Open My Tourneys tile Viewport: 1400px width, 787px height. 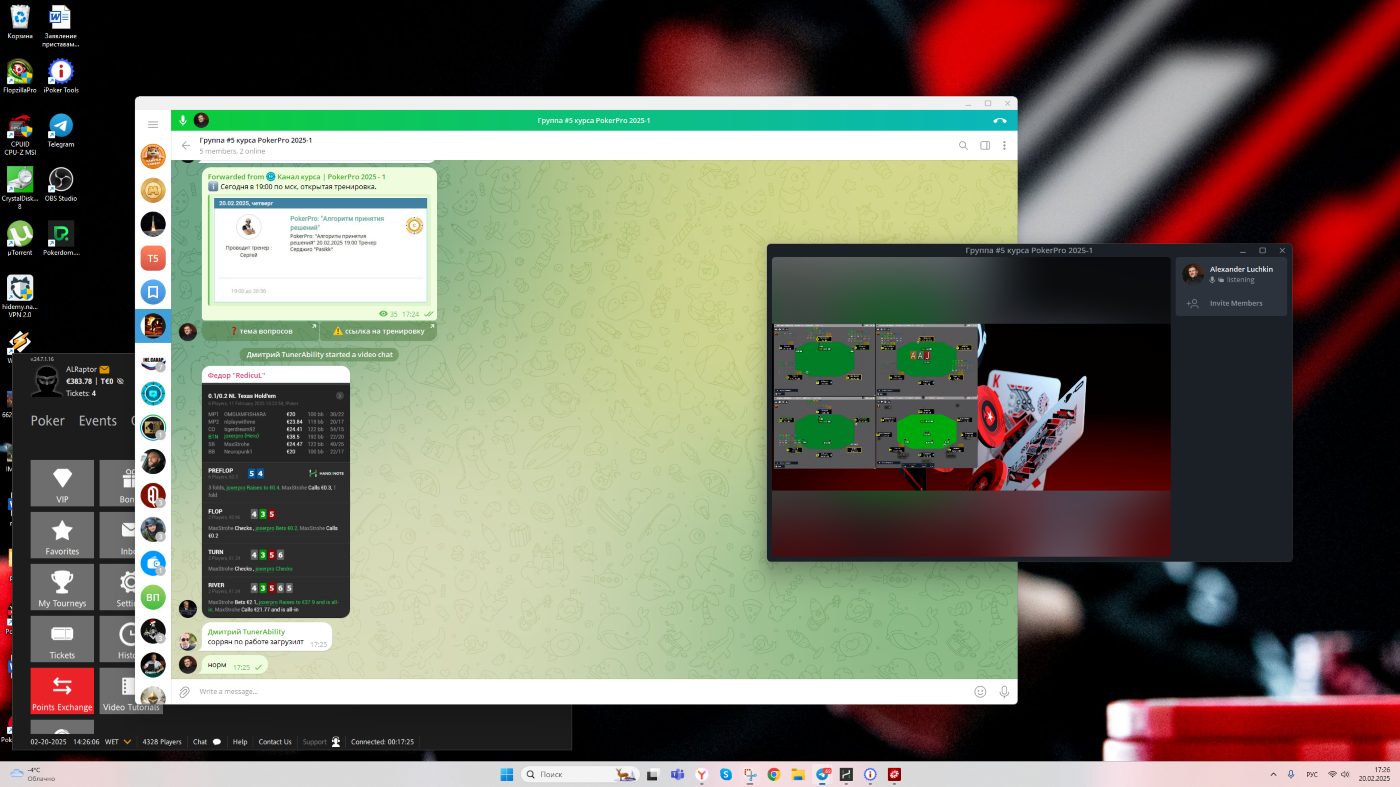click(62, 587)
